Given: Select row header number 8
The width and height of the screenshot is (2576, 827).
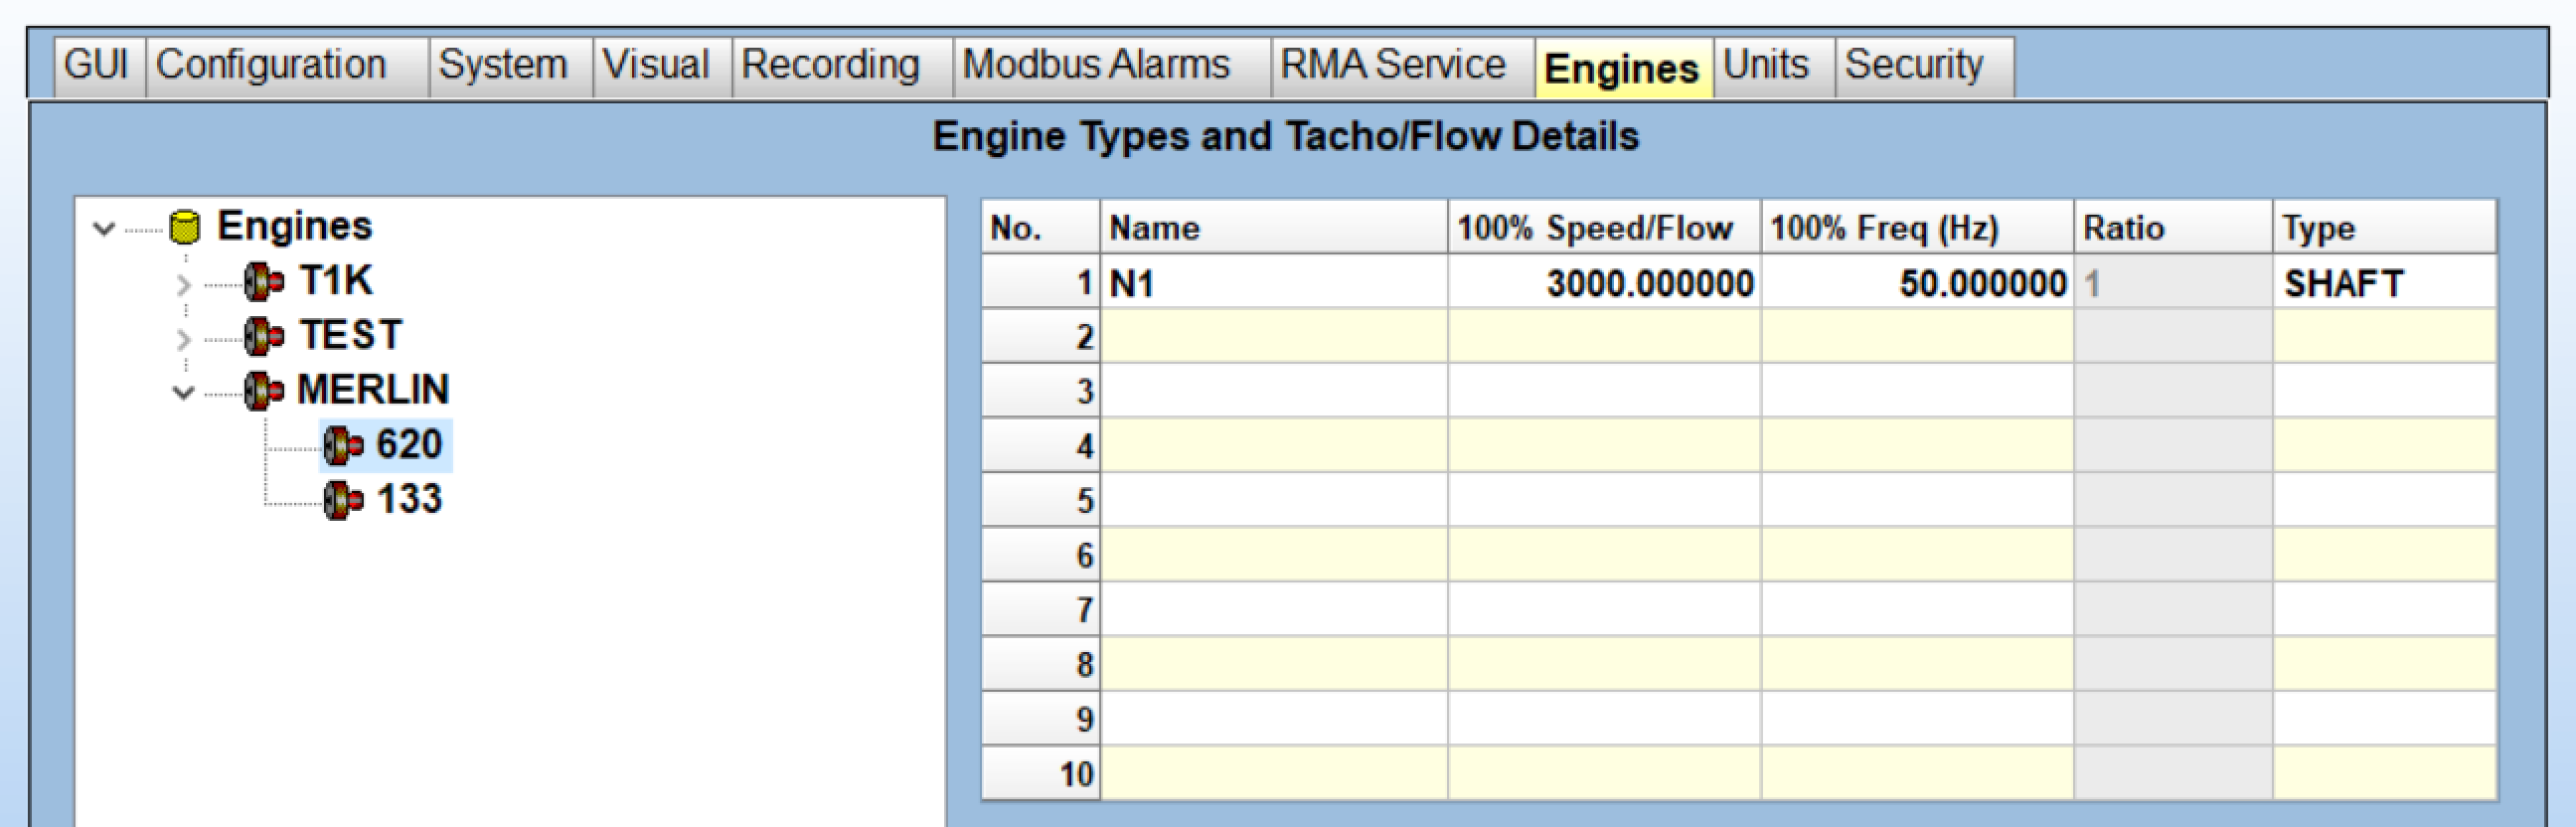Looking at the screenshot, I should pyautogui.click(x=1041, y=665).
